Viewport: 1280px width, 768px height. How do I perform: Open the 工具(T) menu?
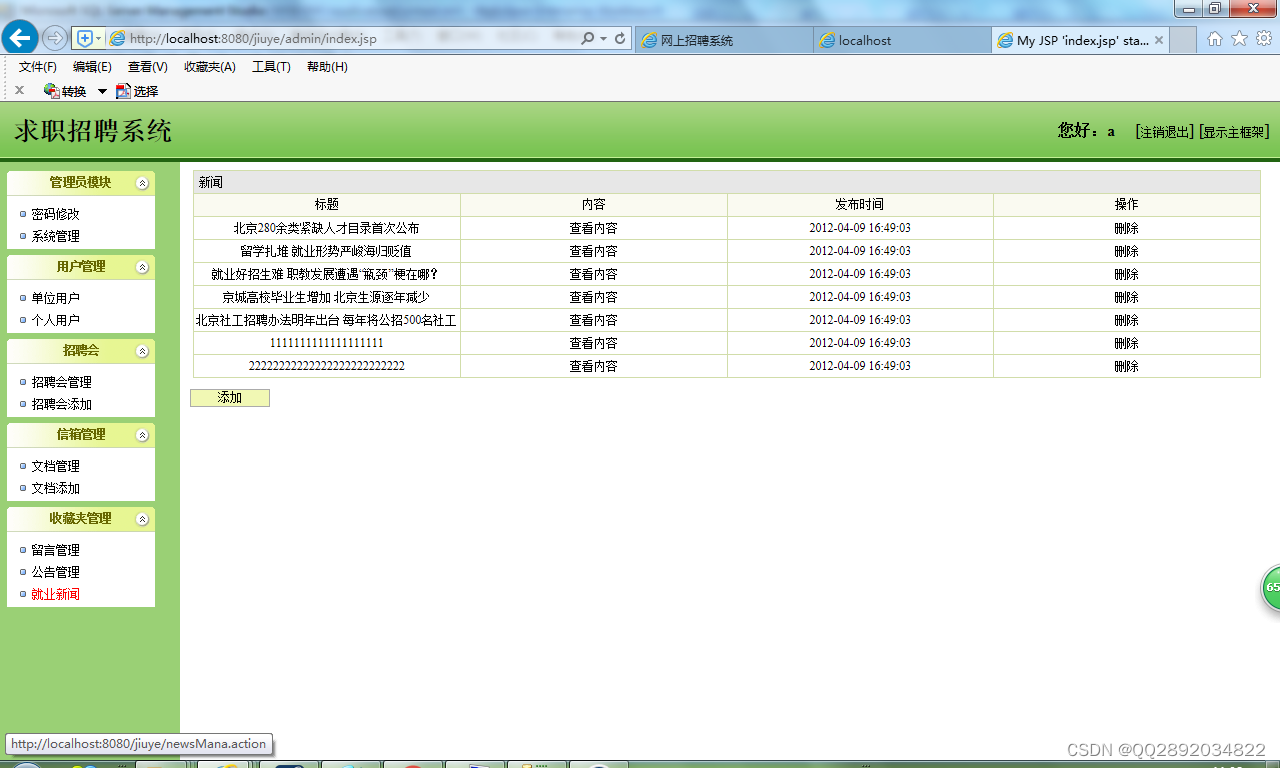pos(271,67)
